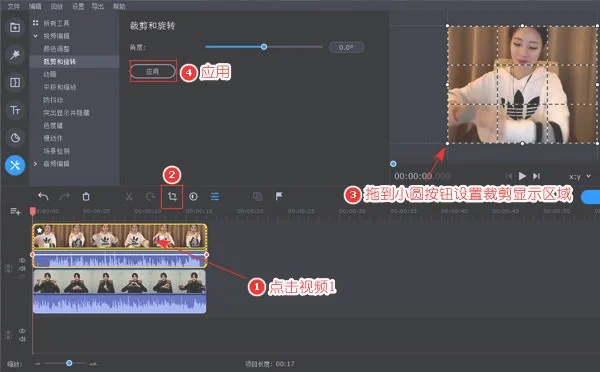
Task: Click the preview seek bar handle
Action: [x=393, y=164]
